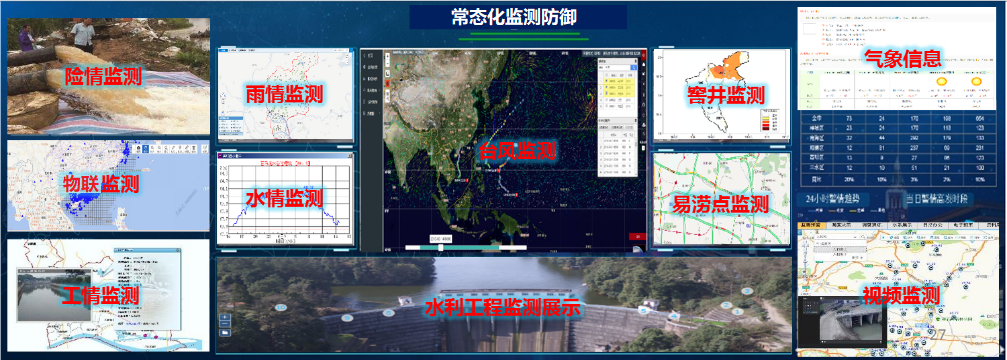Open the 险情监测 danger monitoring thumbnail

[108, 76]
